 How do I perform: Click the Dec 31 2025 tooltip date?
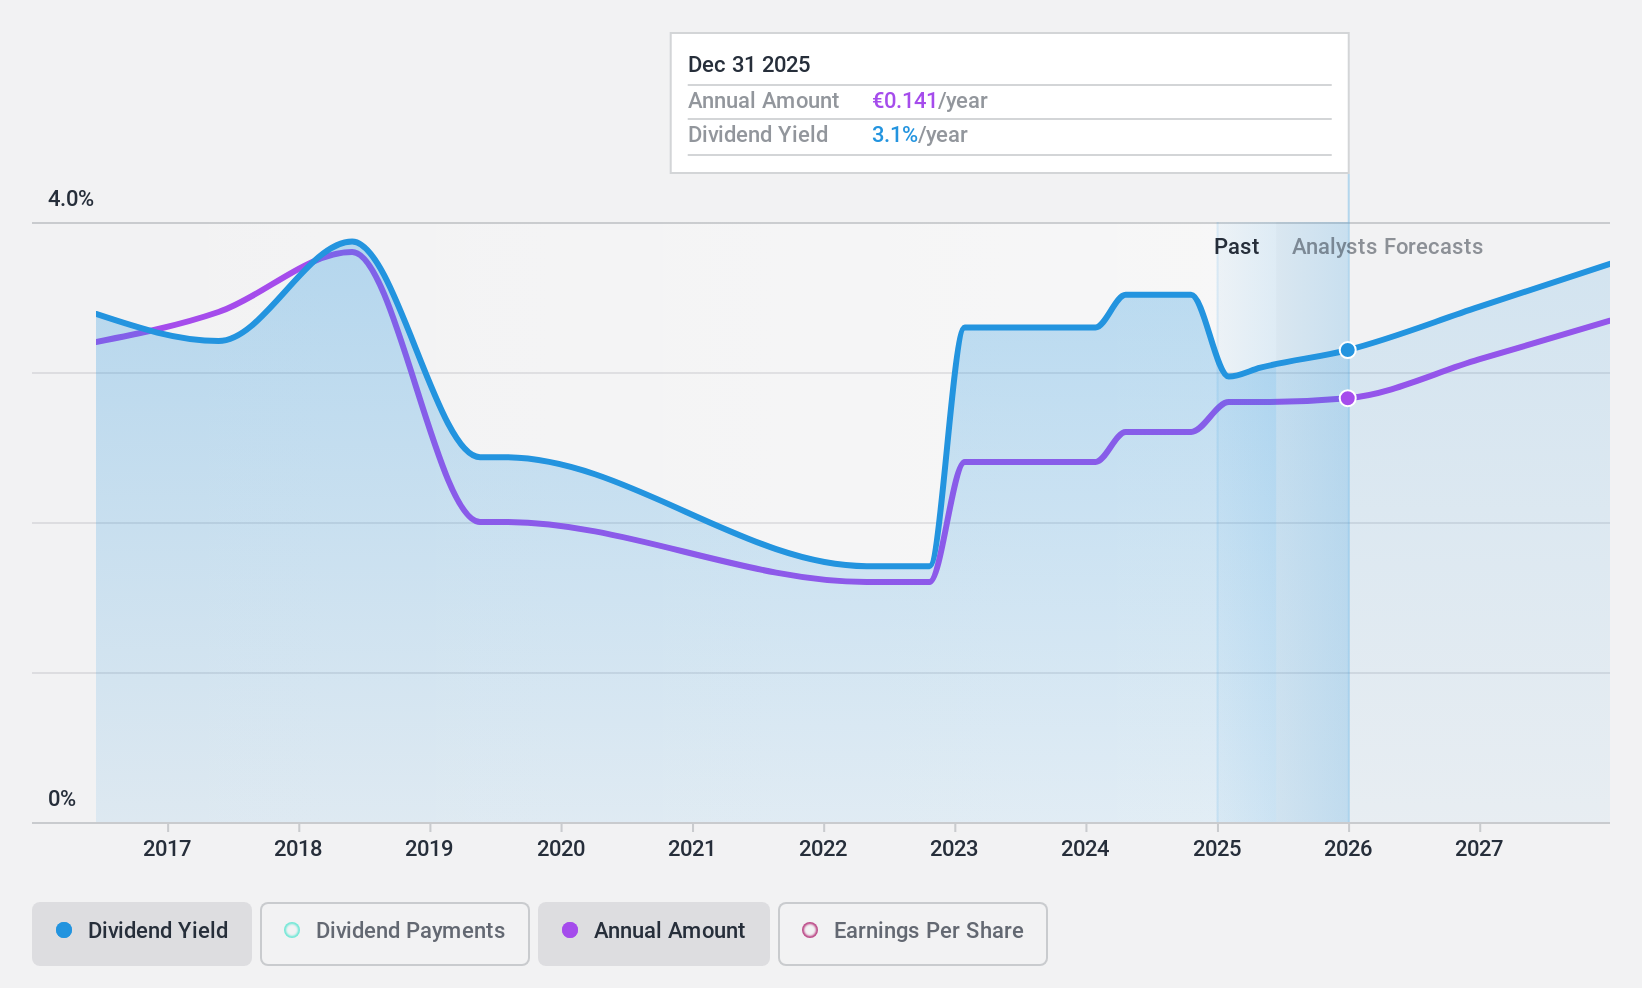click(x=749, y=65)
